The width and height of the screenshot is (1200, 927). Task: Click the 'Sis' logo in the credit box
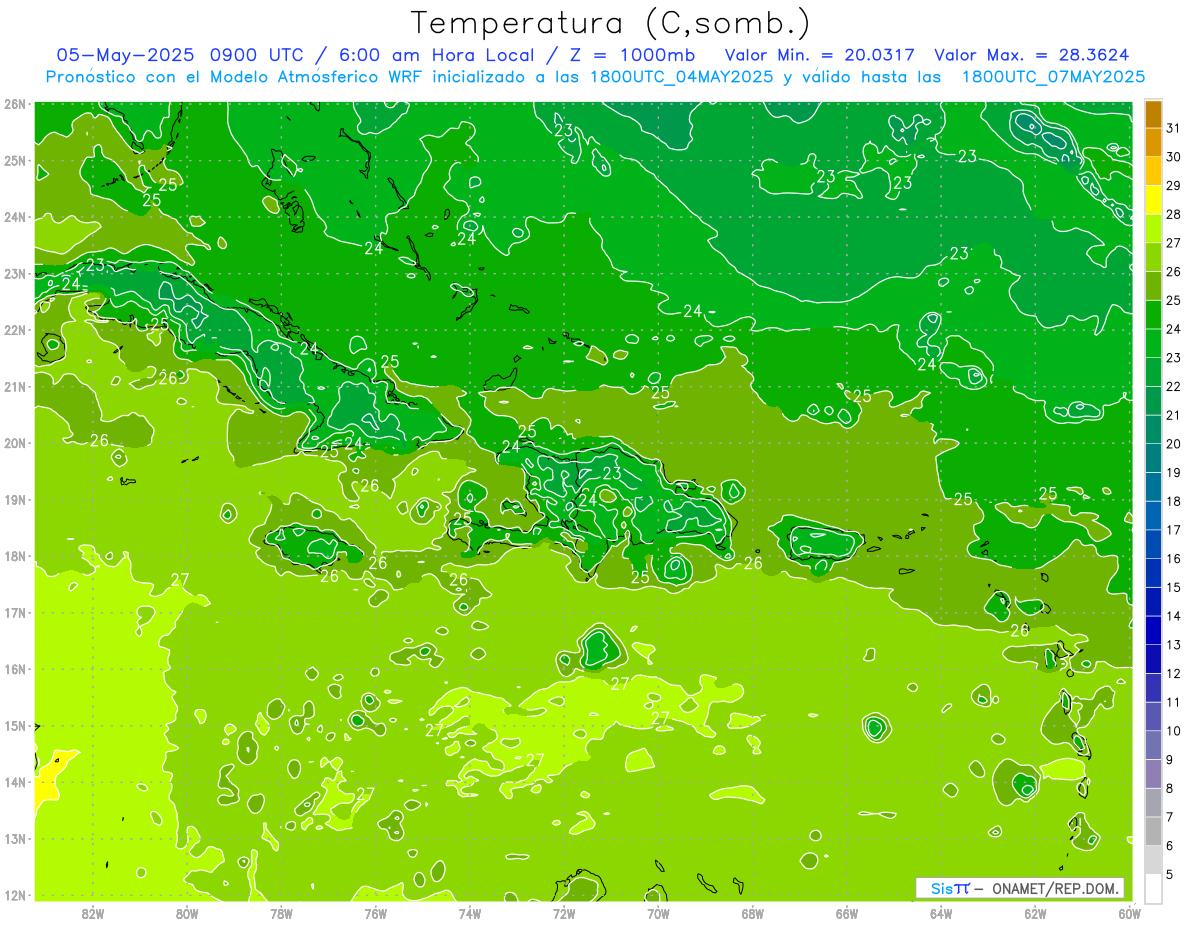tap(942, 888)
